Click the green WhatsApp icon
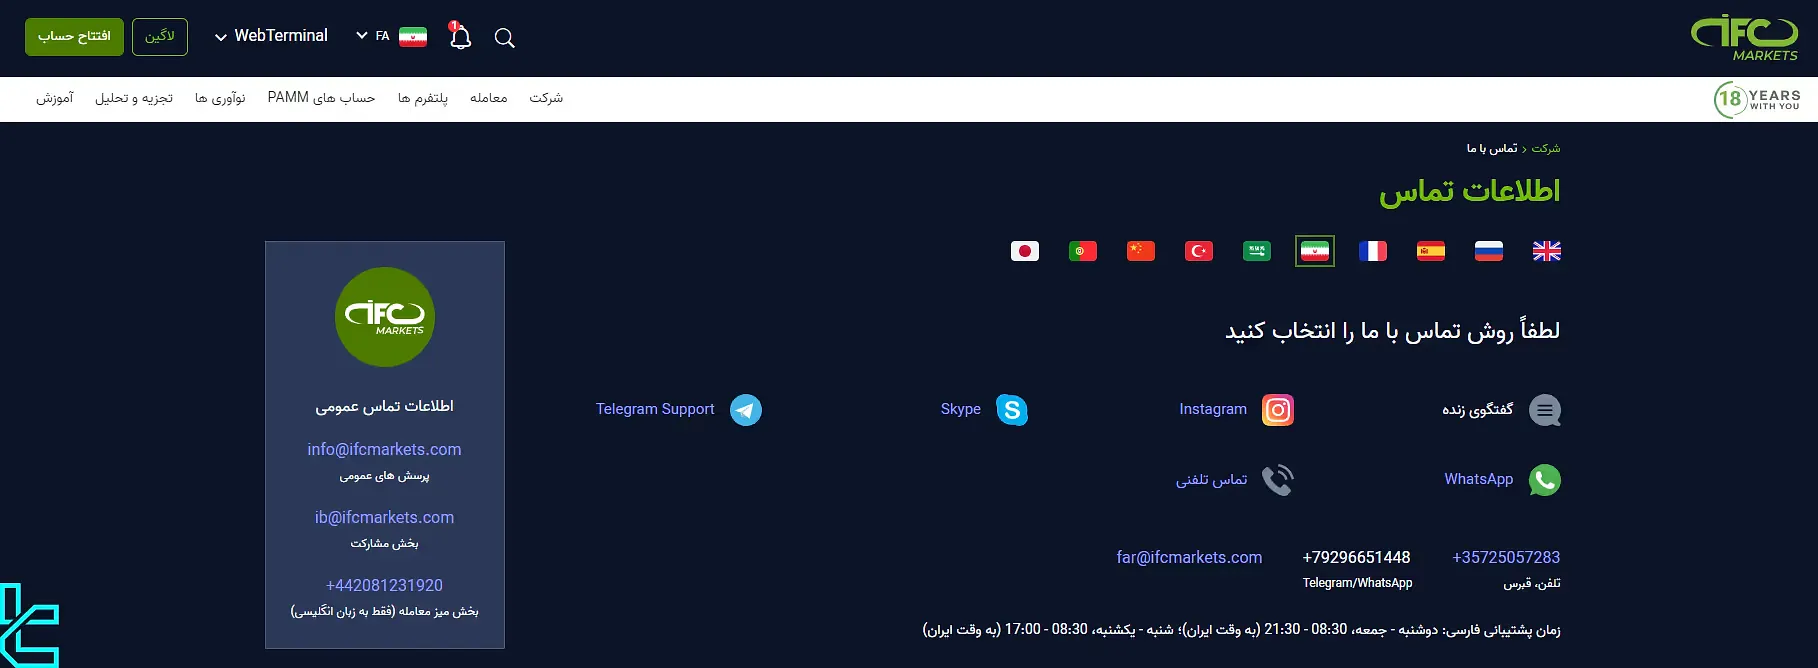This screenshot has width=1818, height=668. click(x=1545, y=480)
